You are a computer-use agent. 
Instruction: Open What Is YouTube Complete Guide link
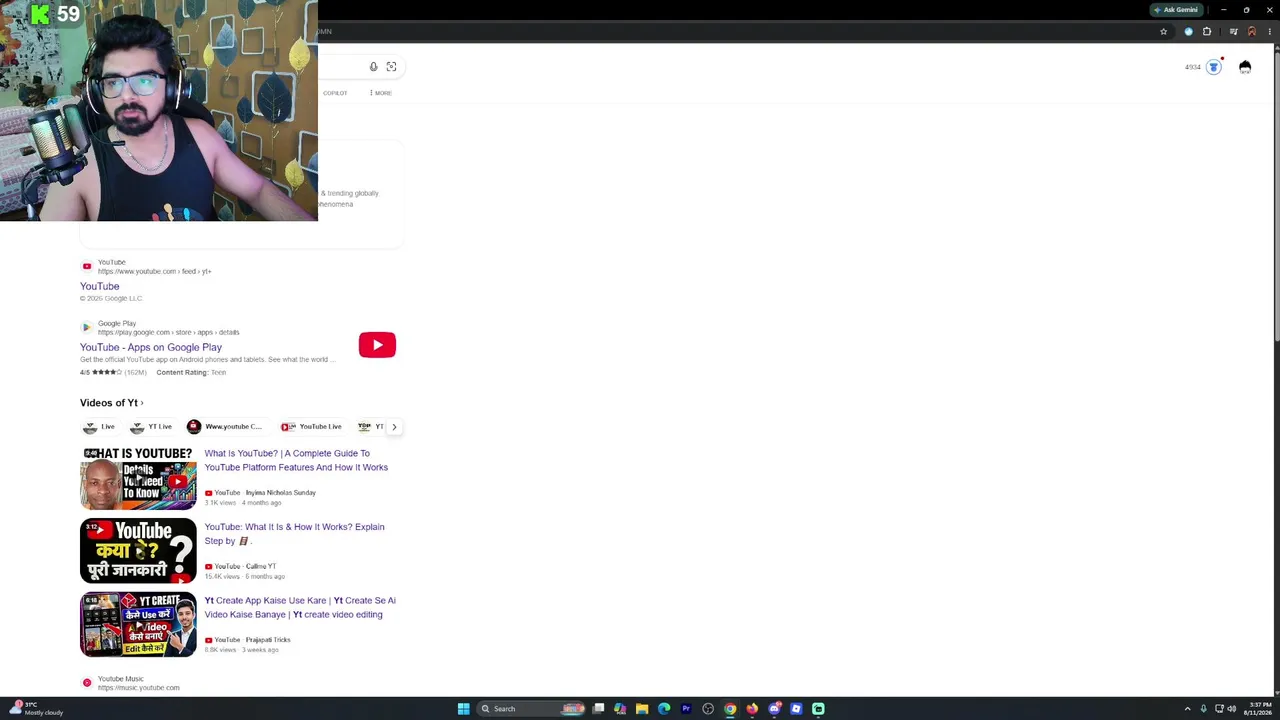[x=296, y=460]
